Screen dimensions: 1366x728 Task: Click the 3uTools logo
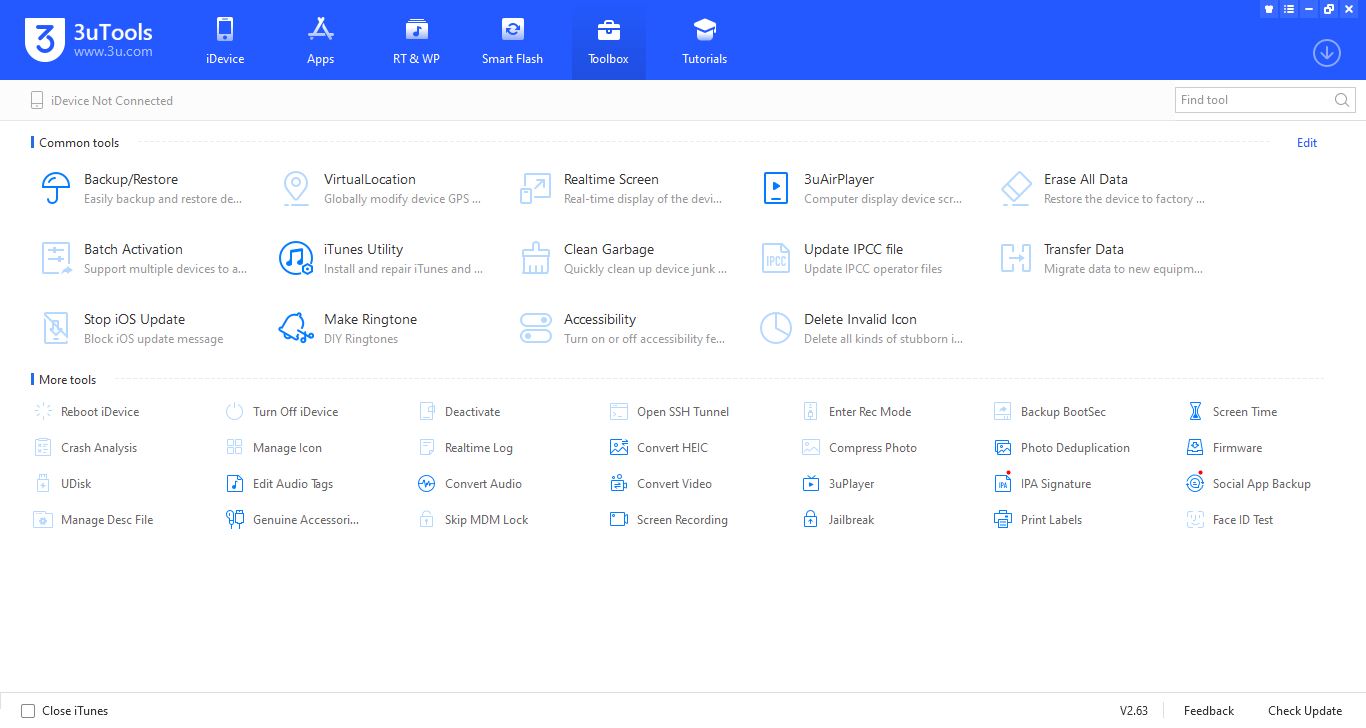click(x=89, y=39)
